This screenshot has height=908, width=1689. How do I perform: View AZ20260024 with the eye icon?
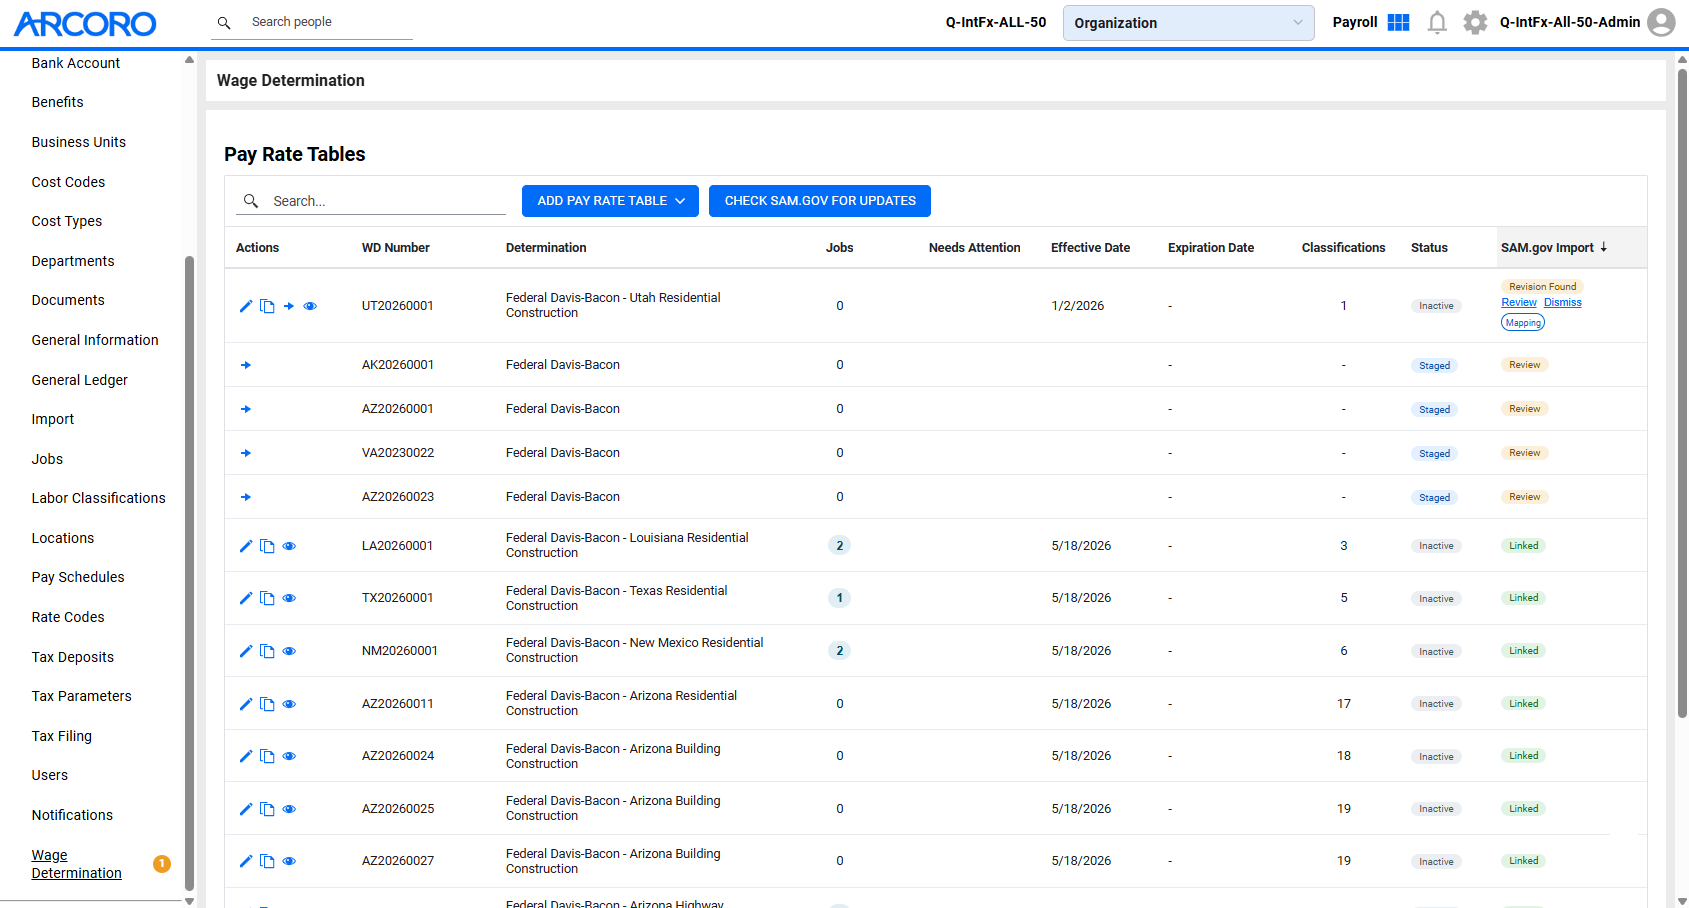click(289, 756)
